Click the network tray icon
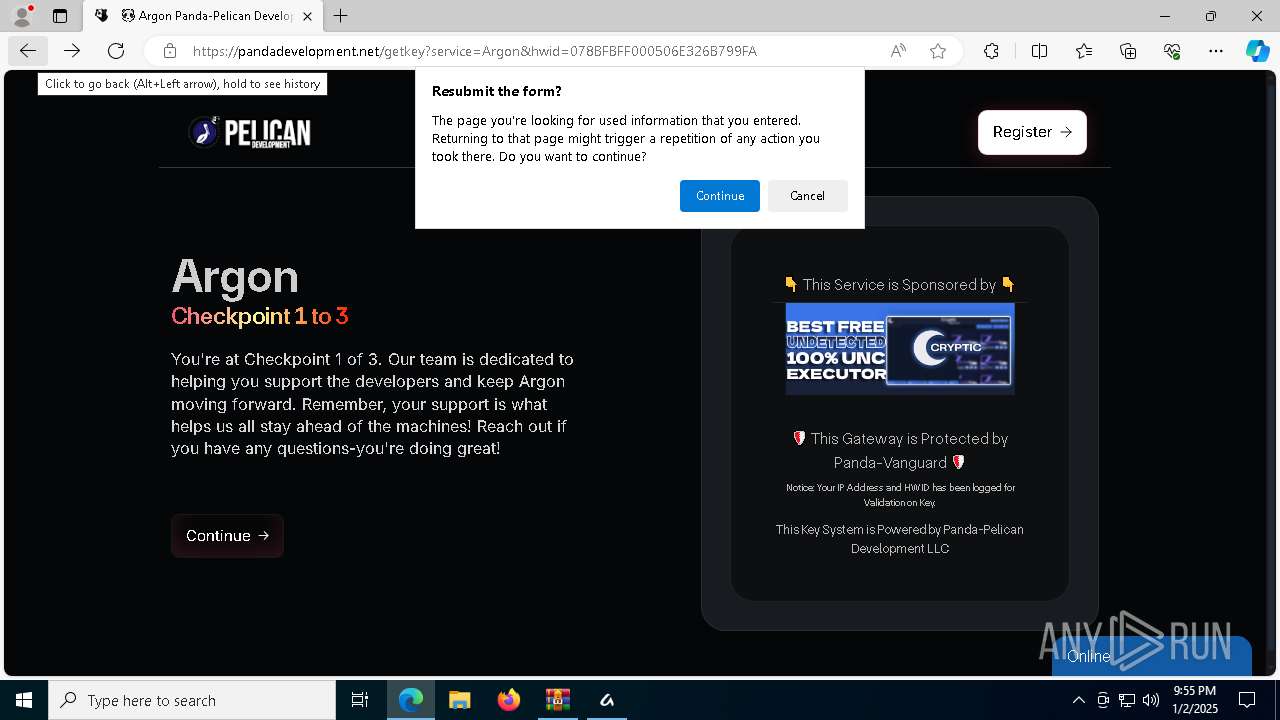 pyautogui.click(x=1127, y=700)
